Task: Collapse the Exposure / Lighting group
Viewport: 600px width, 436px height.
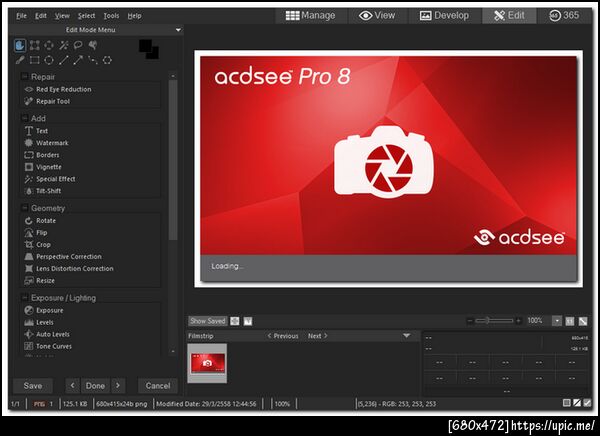Action: point(24,297)
